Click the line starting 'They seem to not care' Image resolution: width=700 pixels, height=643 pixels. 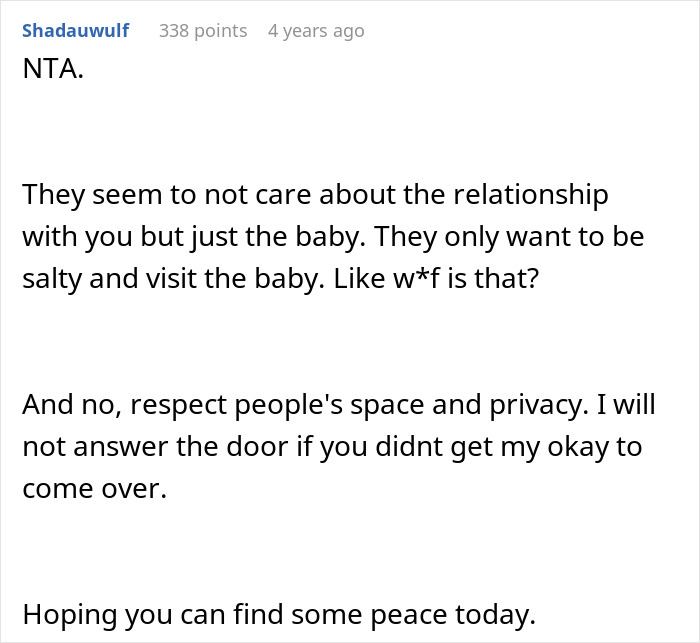point(316,194)
